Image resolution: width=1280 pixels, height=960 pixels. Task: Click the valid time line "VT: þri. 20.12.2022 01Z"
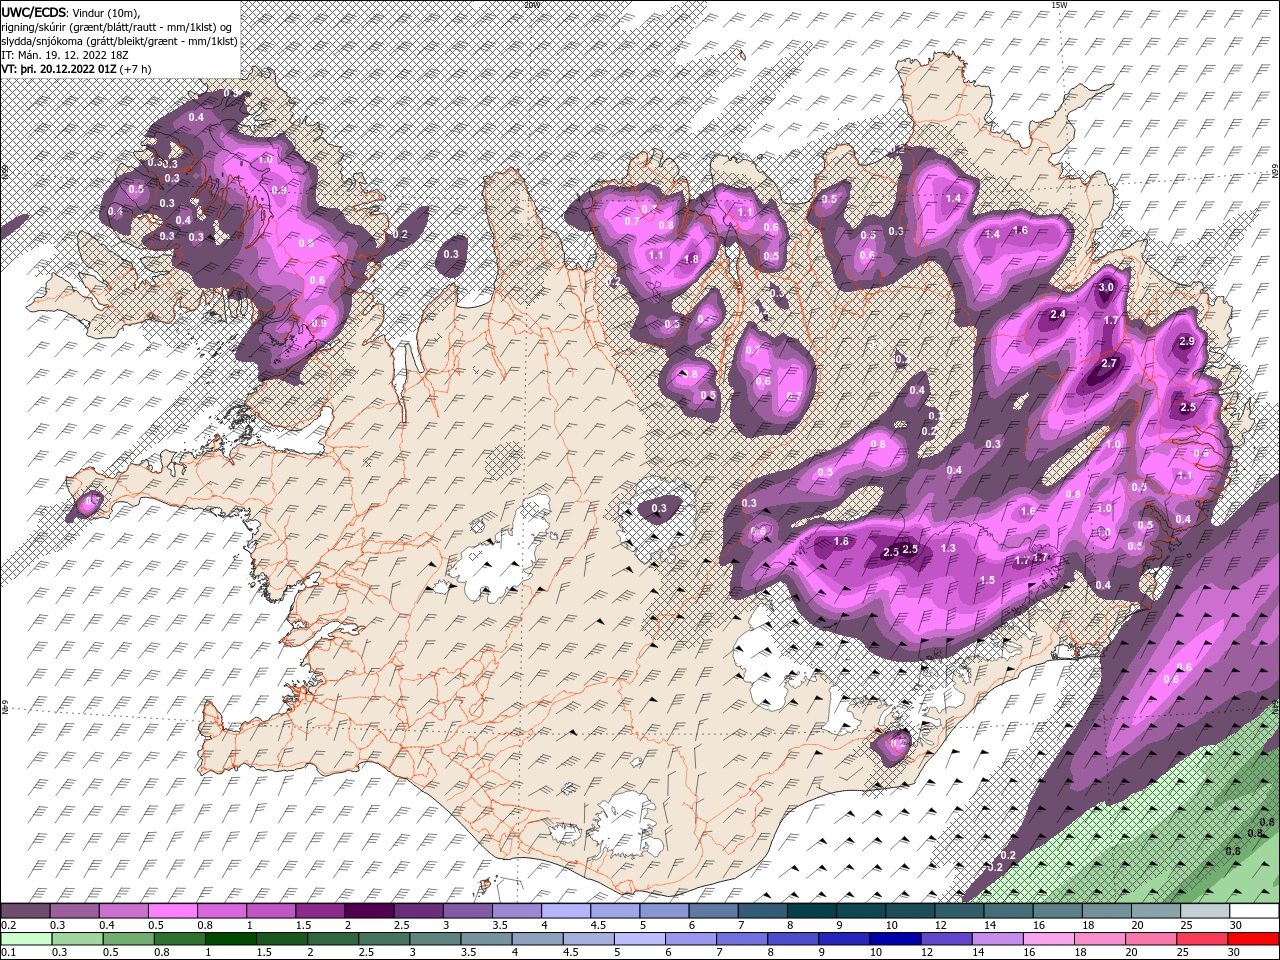pos(60,69)
